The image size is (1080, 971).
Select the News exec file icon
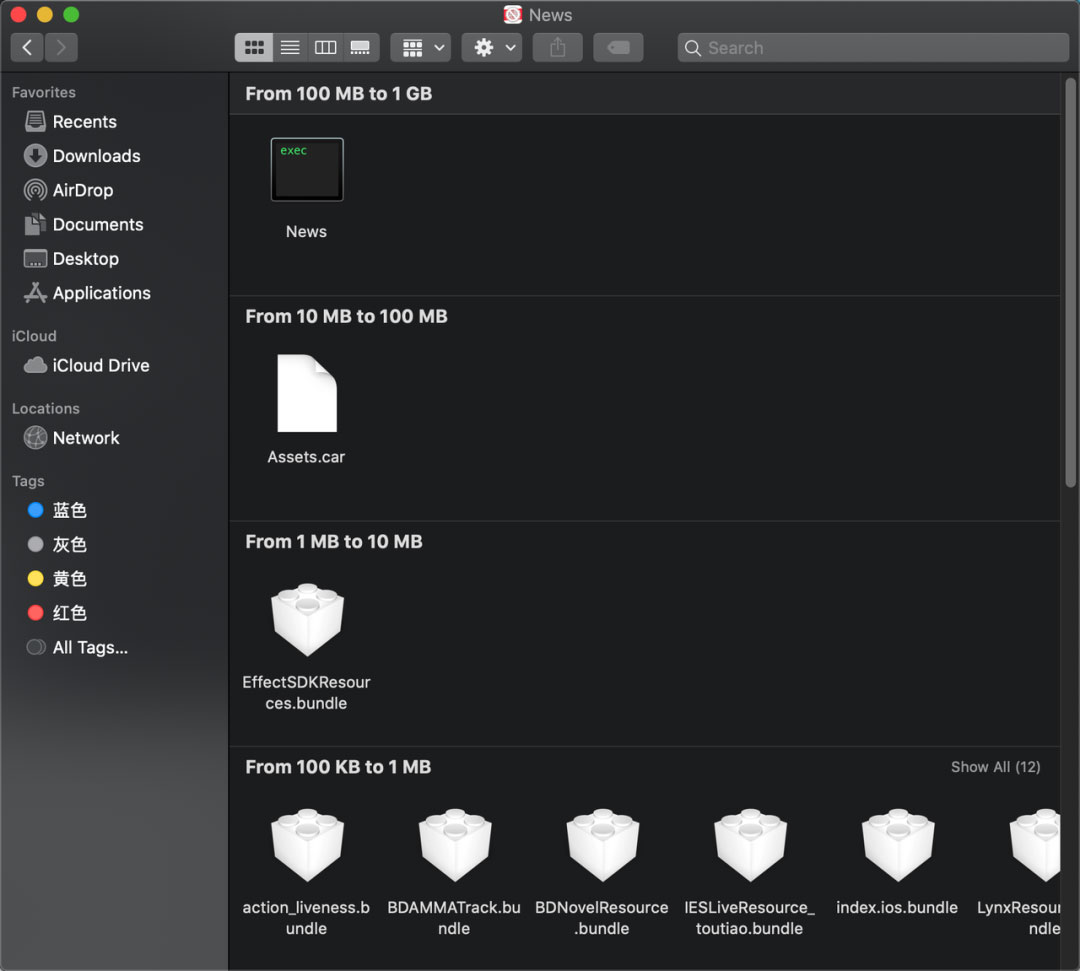307,170
